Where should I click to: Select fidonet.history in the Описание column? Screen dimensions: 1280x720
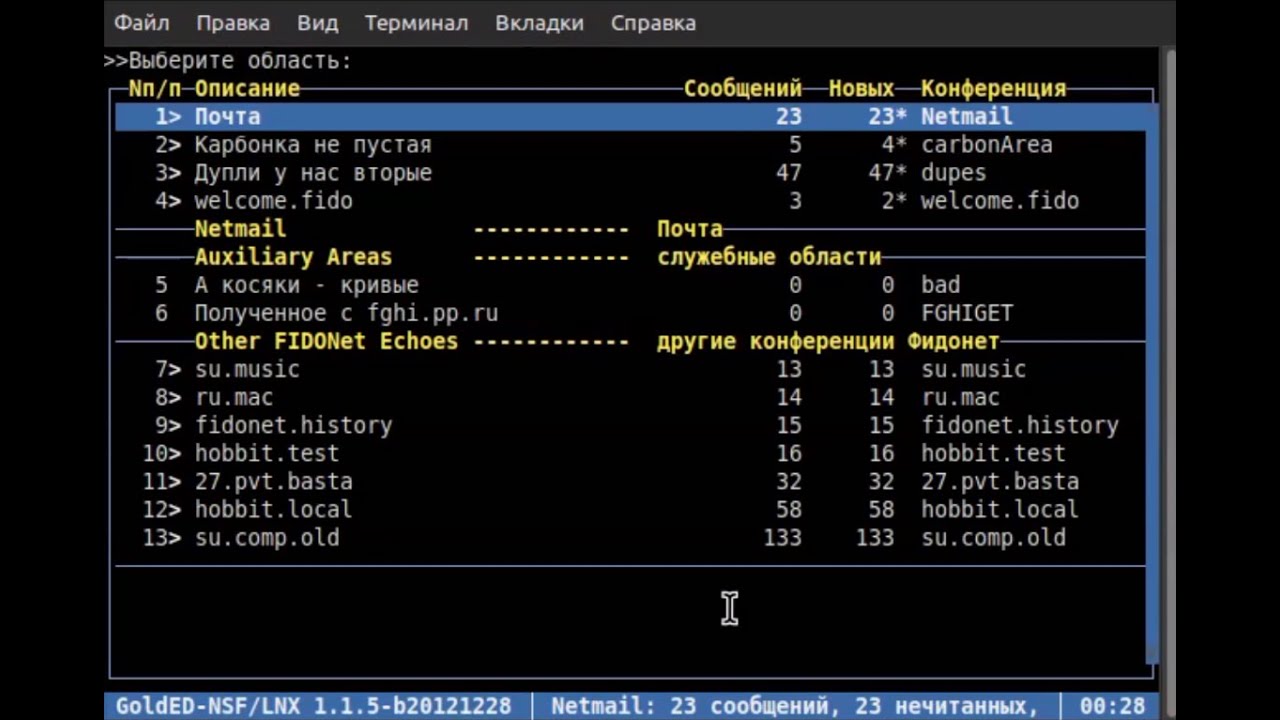tap(293, 425)
